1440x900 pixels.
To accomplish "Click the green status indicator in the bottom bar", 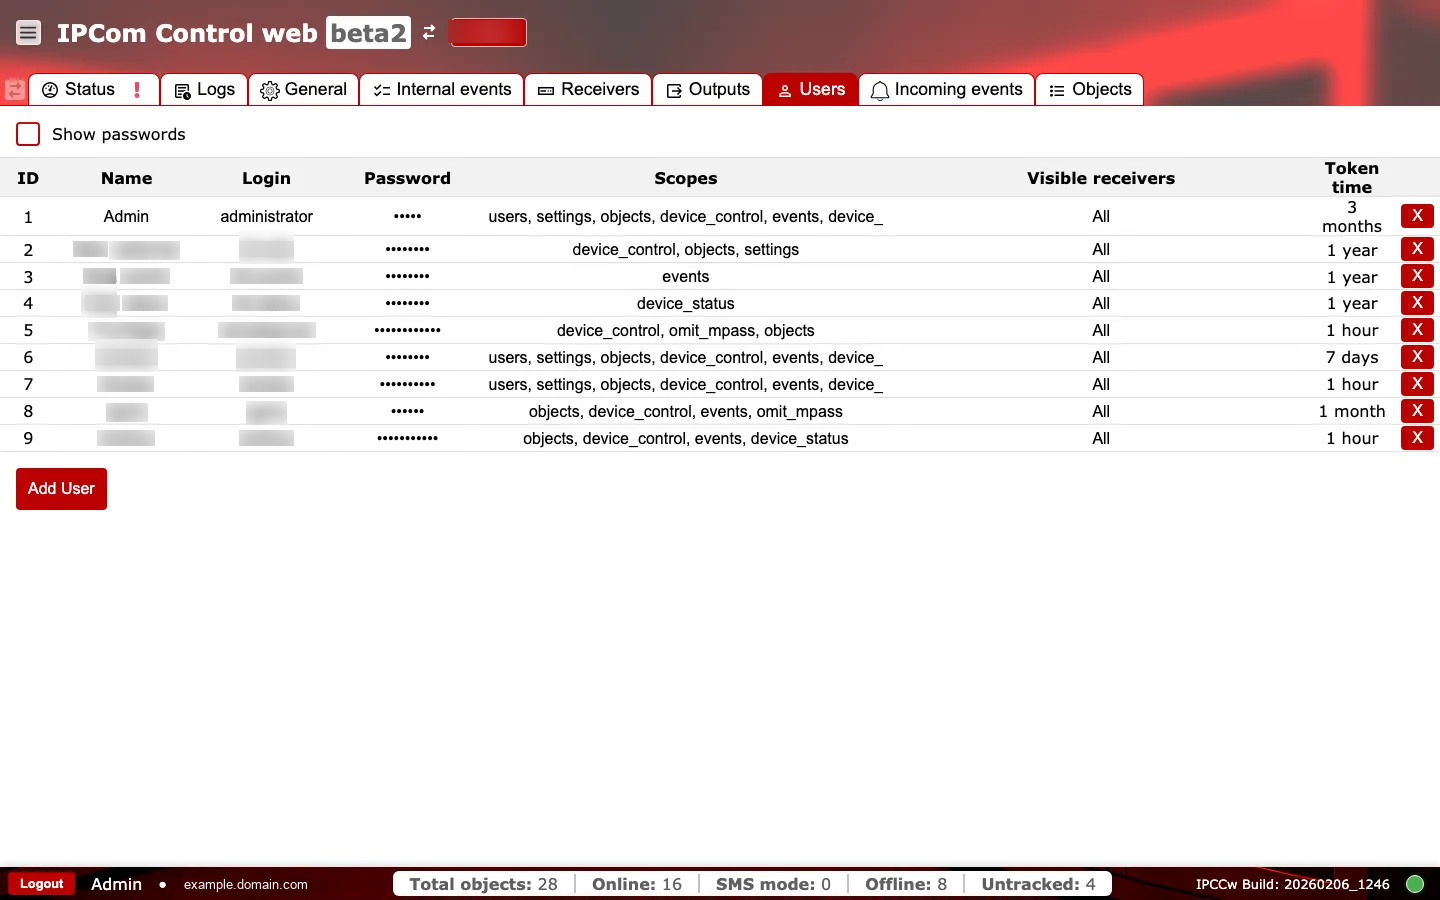I will (1415, 884).
